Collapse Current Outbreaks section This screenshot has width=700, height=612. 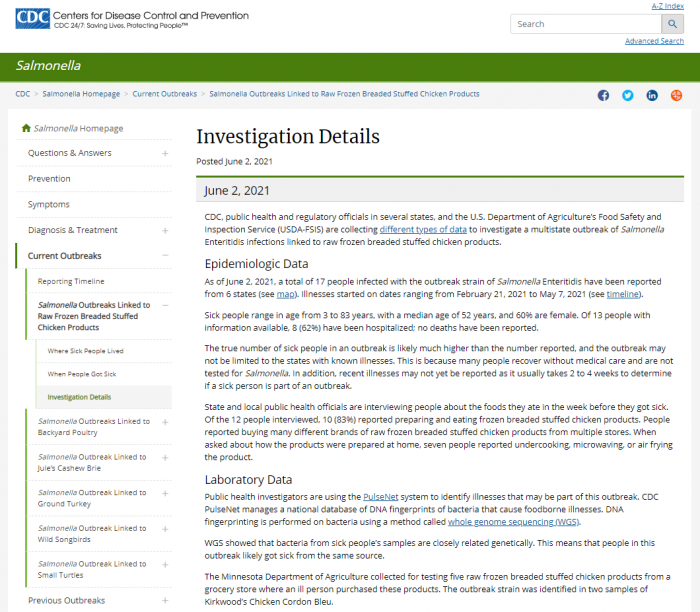tap(165, 255)
